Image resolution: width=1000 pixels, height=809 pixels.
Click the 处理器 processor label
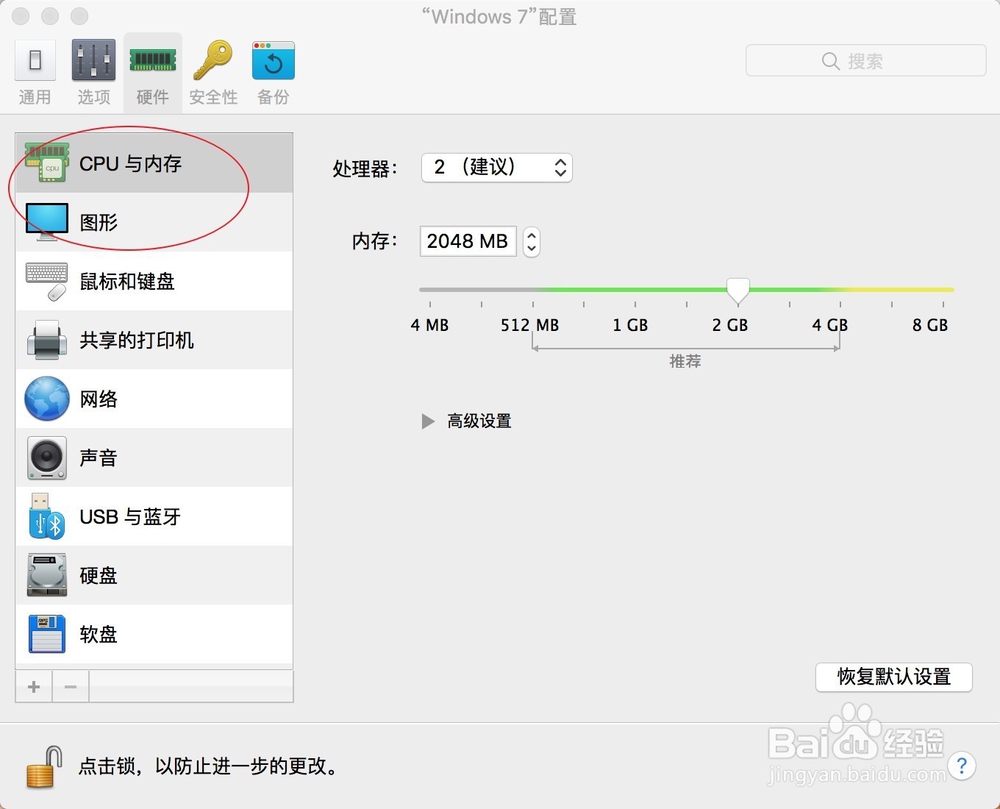click(365, 168)
